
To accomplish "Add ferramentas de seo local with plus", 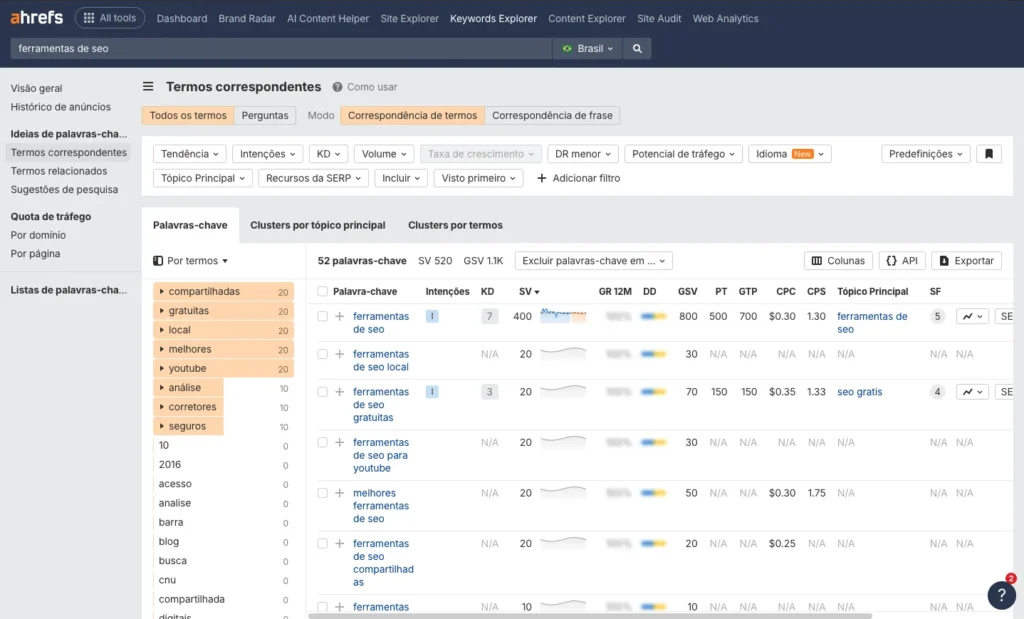I will tap(340, 354).
